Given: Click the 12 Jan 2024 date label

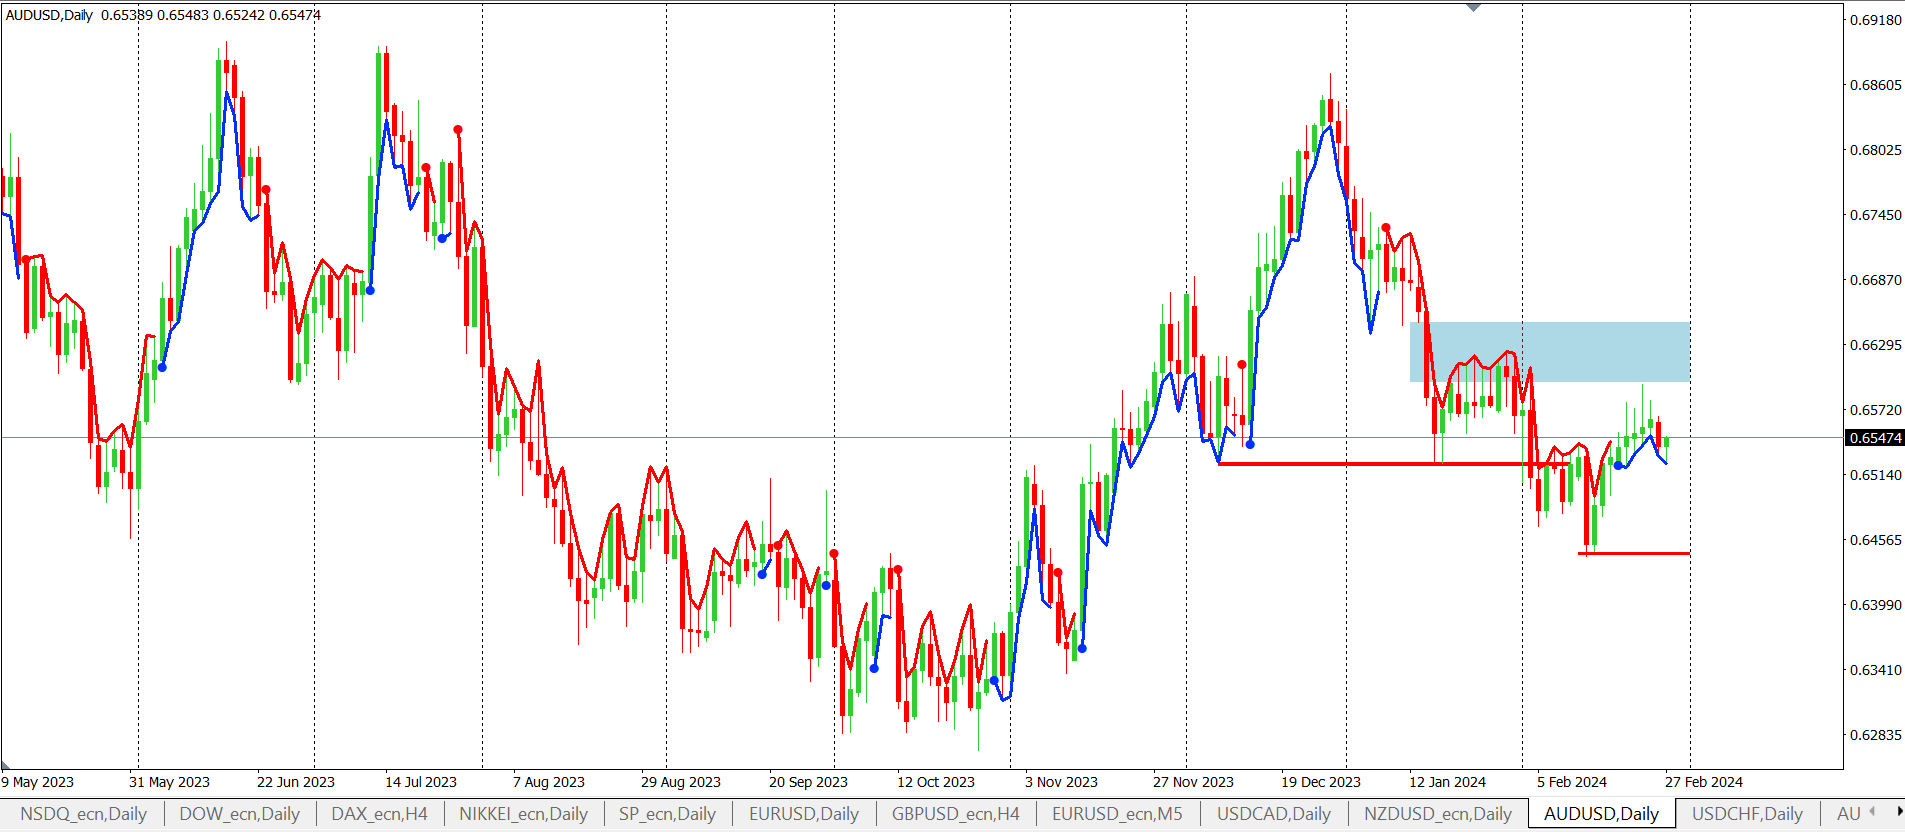Looking at the screenshot, I should point(1447,782).
